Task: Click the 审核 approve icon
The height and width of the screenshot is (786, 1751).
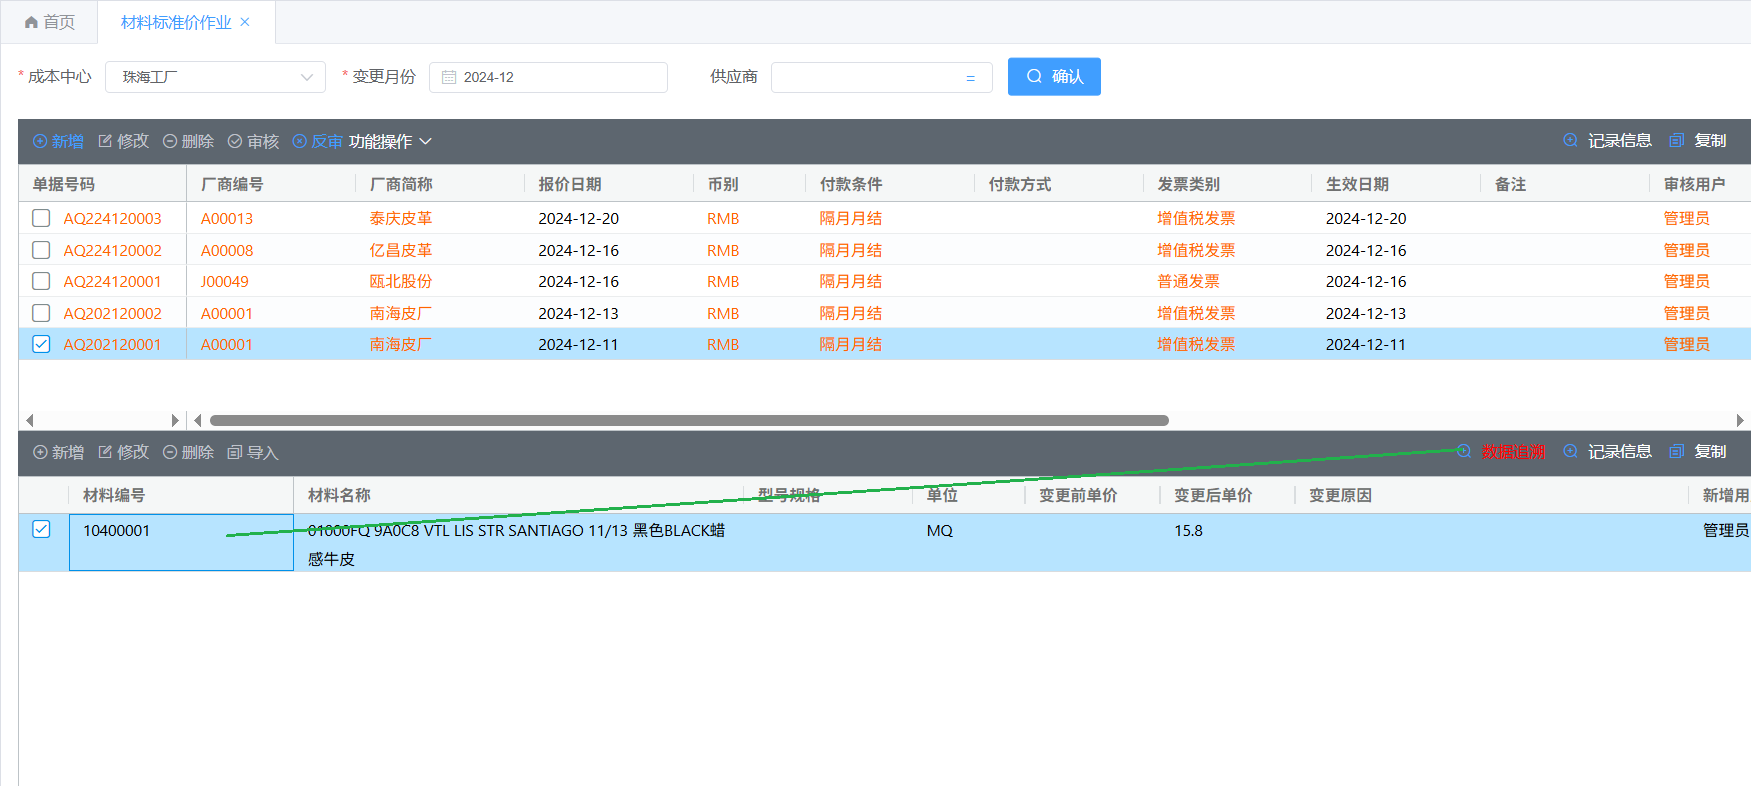Action: pos(235,142)
